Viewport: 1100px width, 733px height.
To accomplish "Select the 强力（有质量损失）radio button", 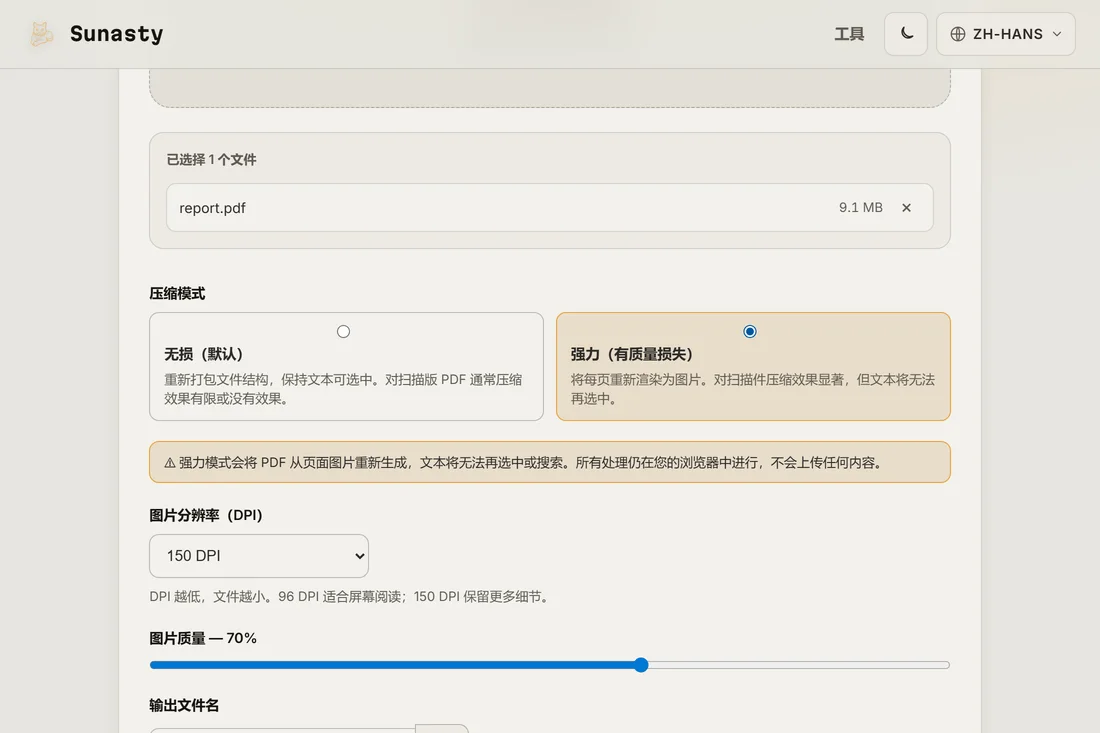I will click(x=750, y=332).
